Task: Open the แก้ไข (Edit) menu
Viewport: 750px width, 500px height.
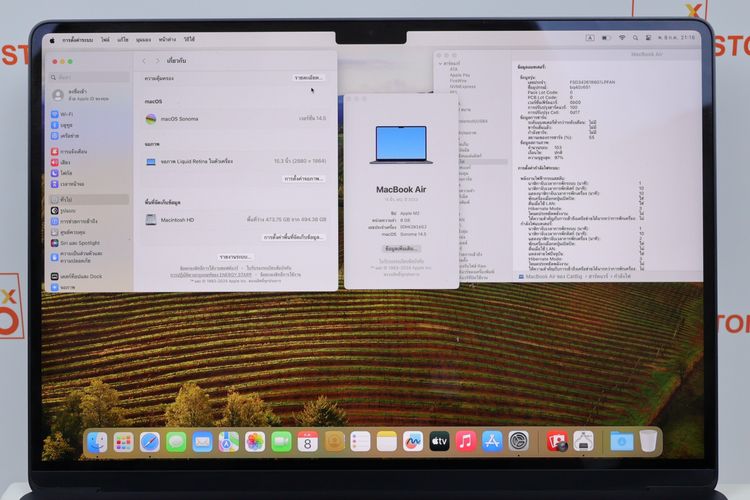Action: coord(123,40)
